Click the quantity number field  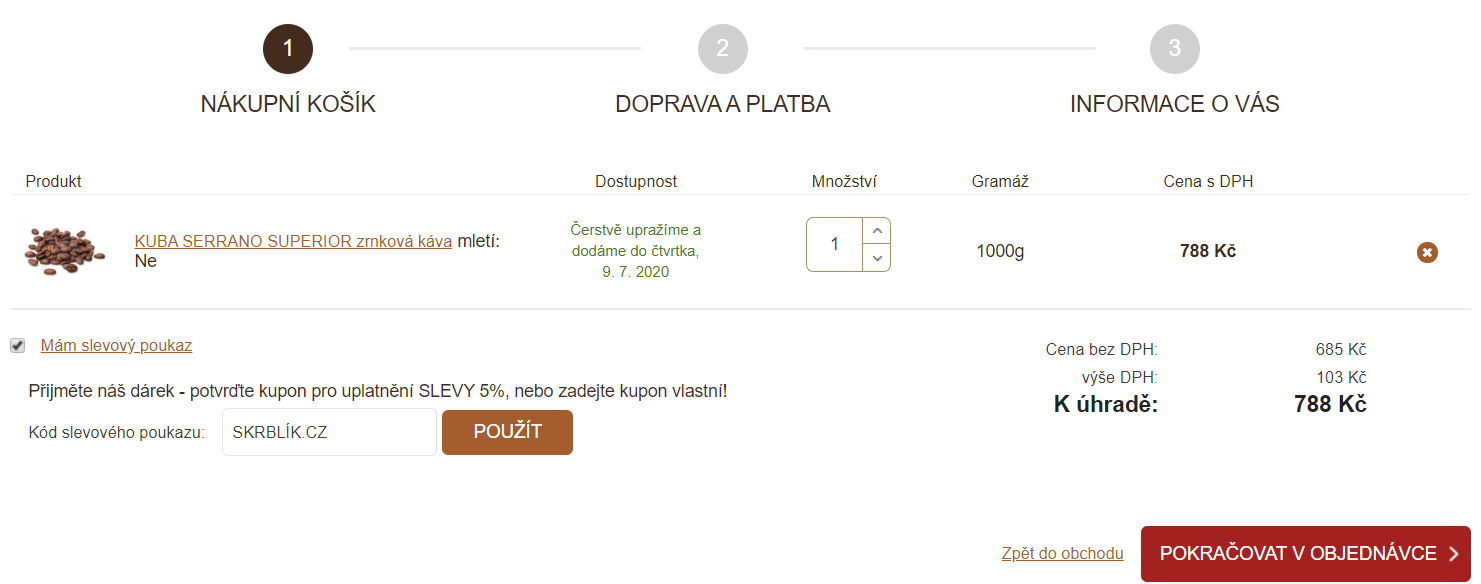pyautogui.click(x=835, y=245)
